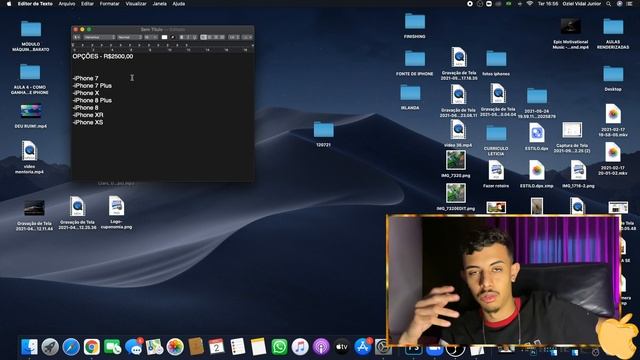
Task: Open the font family dropdown in TextEdit
Action: coord(100,37)
